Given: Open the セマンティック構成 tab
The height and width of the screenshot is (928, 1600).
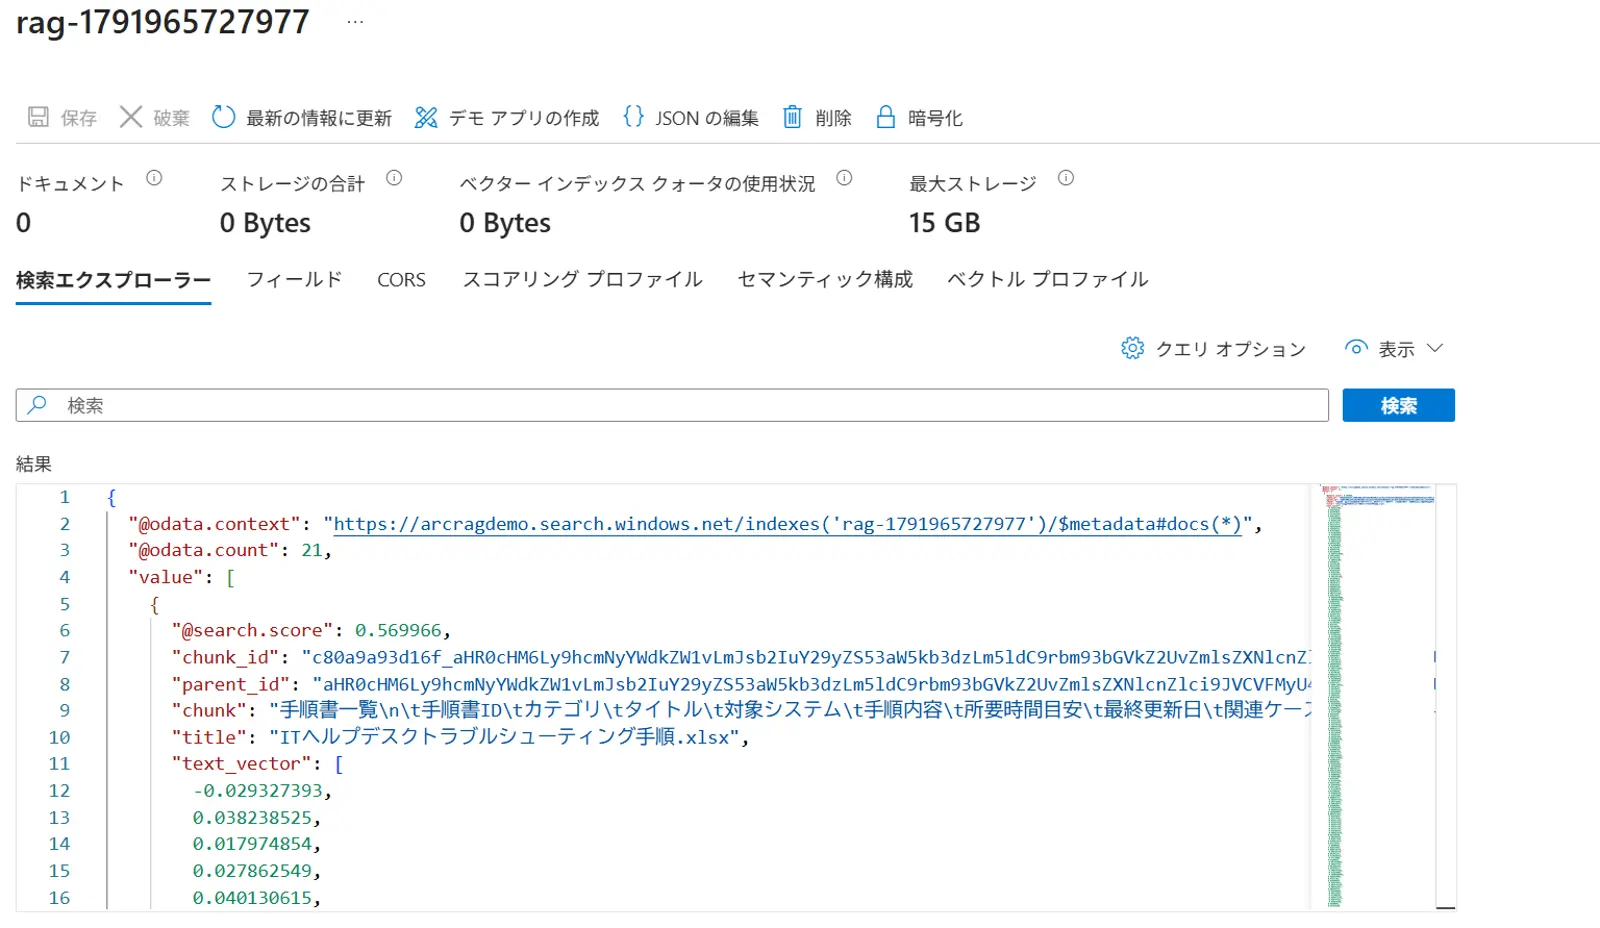Looking at the screenshot, I should (825, 280).
